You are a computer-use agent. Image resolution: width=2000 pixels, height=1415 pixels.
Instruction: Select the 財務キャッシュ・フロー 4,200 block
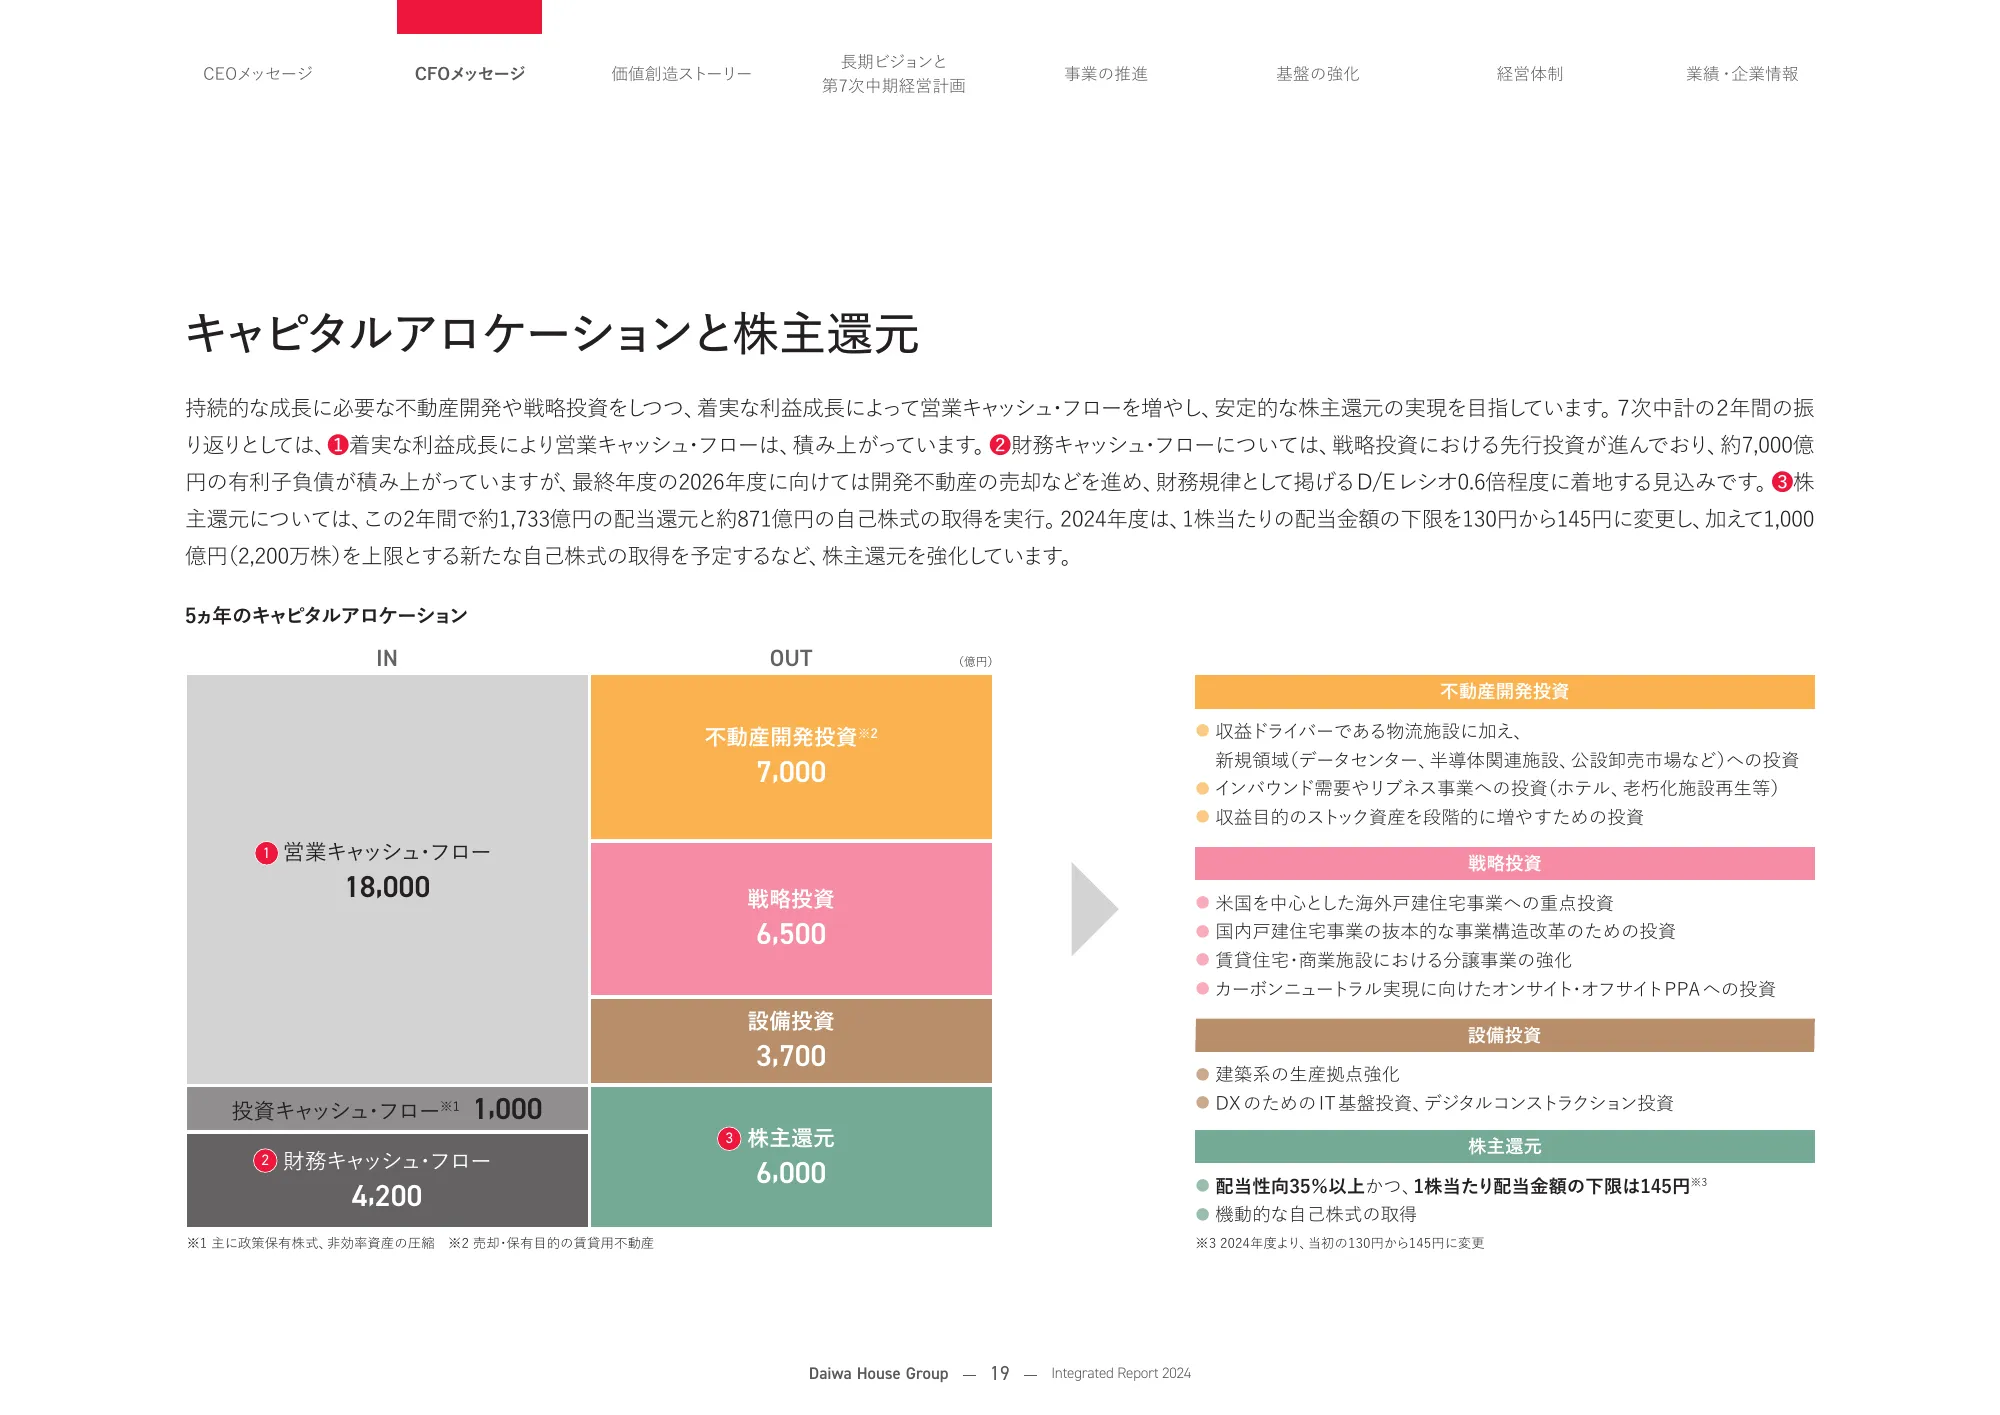[387, 1180]
